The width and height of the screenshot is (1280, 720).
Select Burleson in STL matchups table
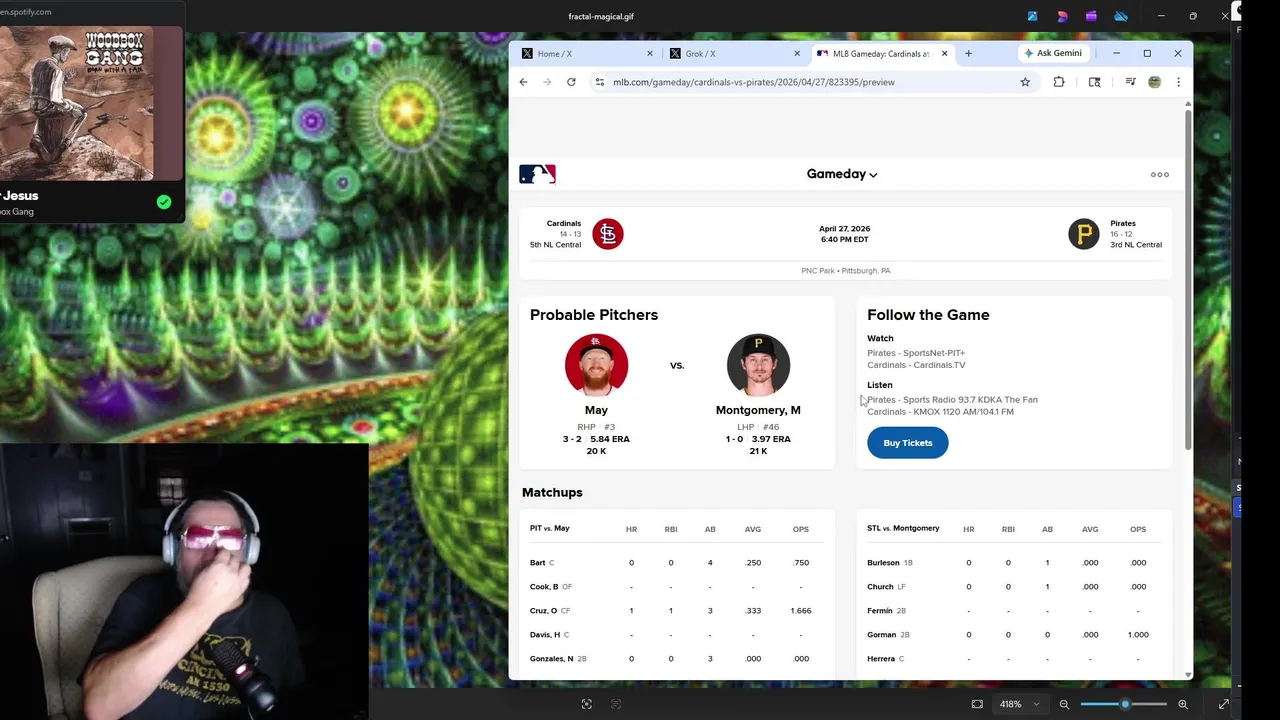click(883, 563)
